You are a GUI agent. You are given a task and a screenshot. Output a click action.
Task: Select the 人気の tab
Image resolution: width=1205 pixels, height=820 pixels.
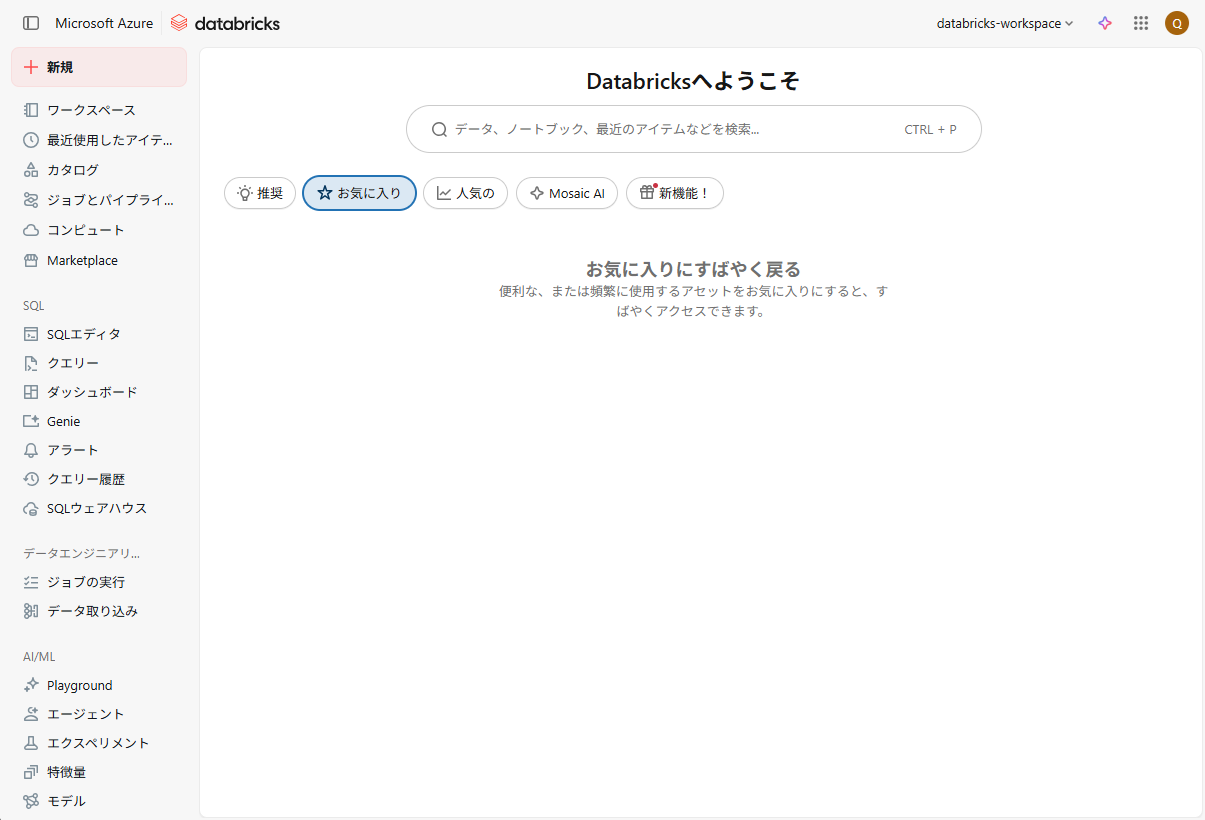coord(465,193)
